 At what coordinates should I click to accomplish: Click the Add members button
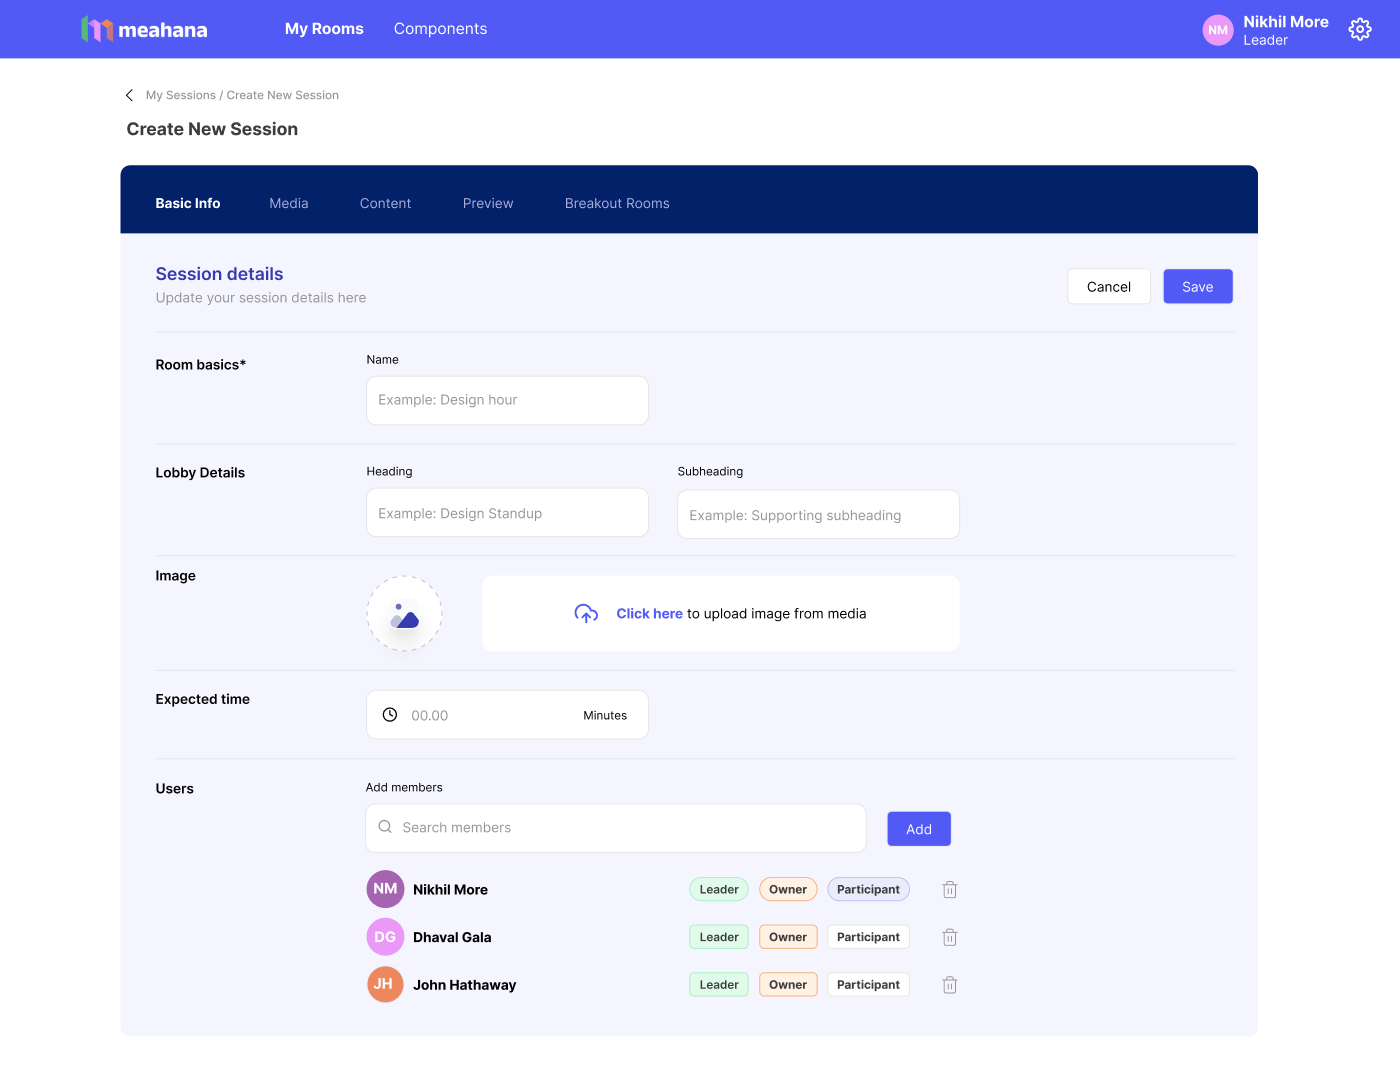tap(919, 829)
